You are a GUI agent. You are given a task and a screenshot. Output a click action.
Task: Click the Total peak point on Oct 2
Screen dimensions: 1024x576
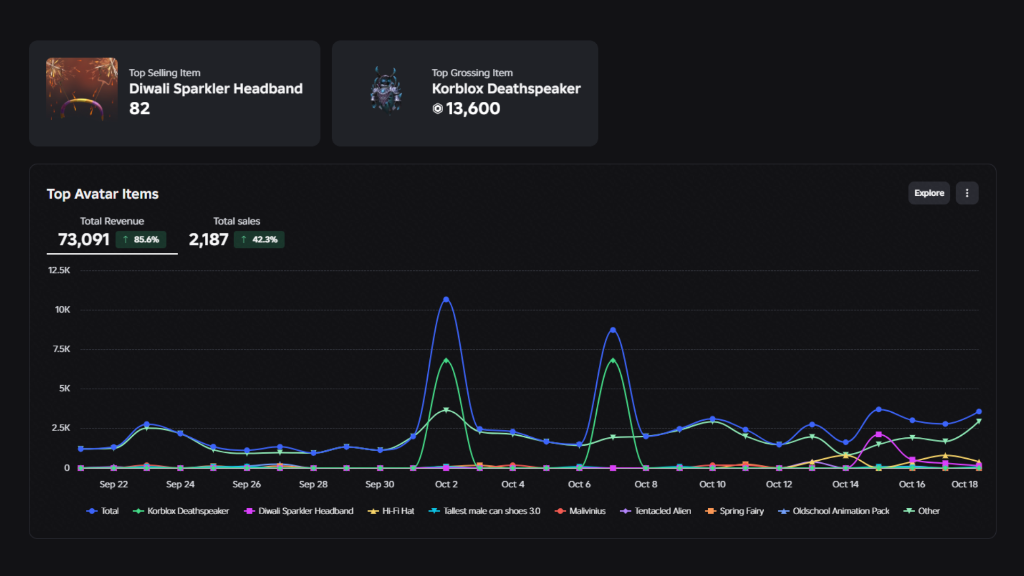[446, 300]
